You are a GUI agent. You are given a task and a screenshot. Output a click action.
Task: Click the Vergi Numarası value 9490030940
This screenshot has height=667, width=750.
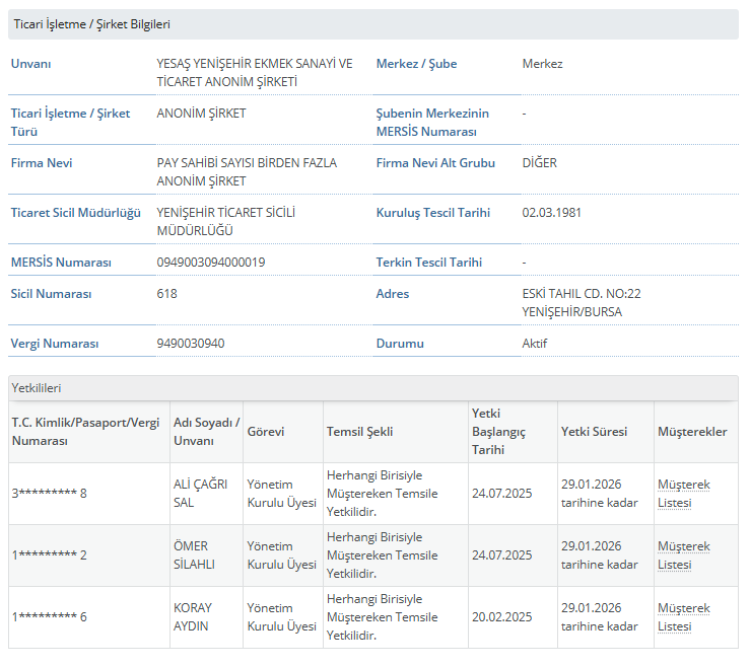coord(191,343)
